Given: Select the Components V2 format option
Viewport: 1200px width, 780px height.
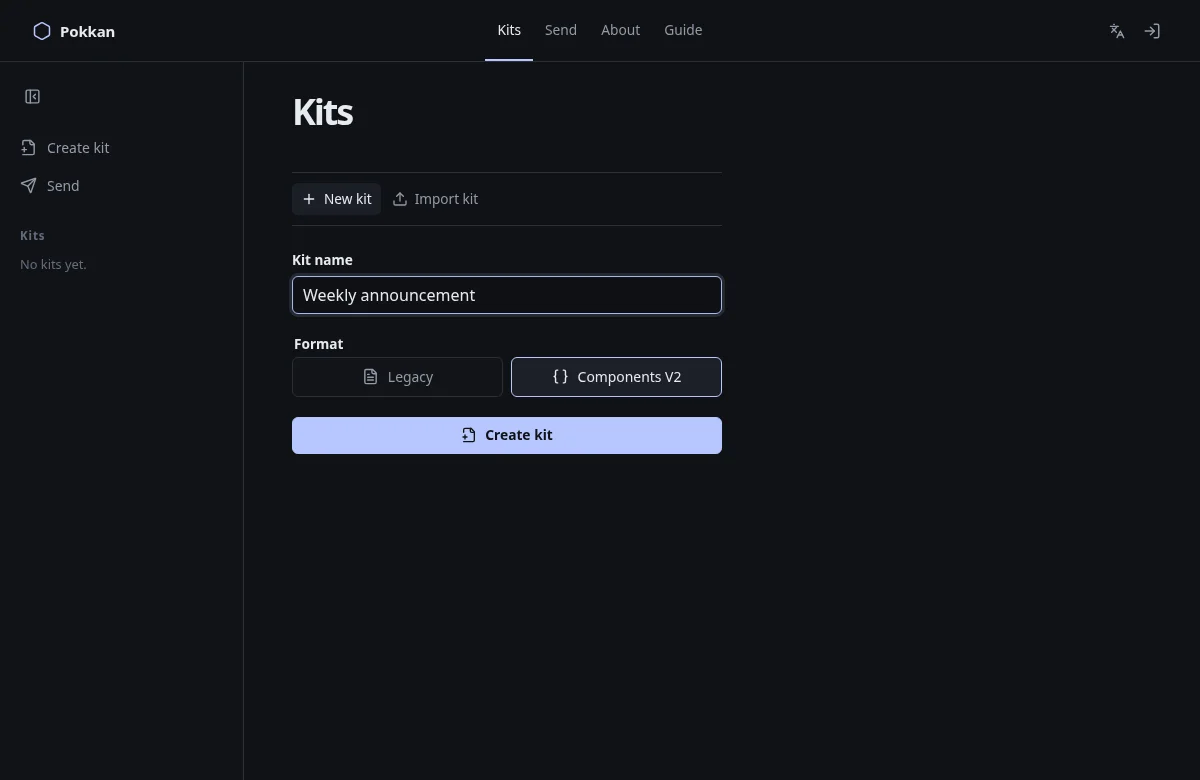Looking at the screenshot, I should coord(616,377).
